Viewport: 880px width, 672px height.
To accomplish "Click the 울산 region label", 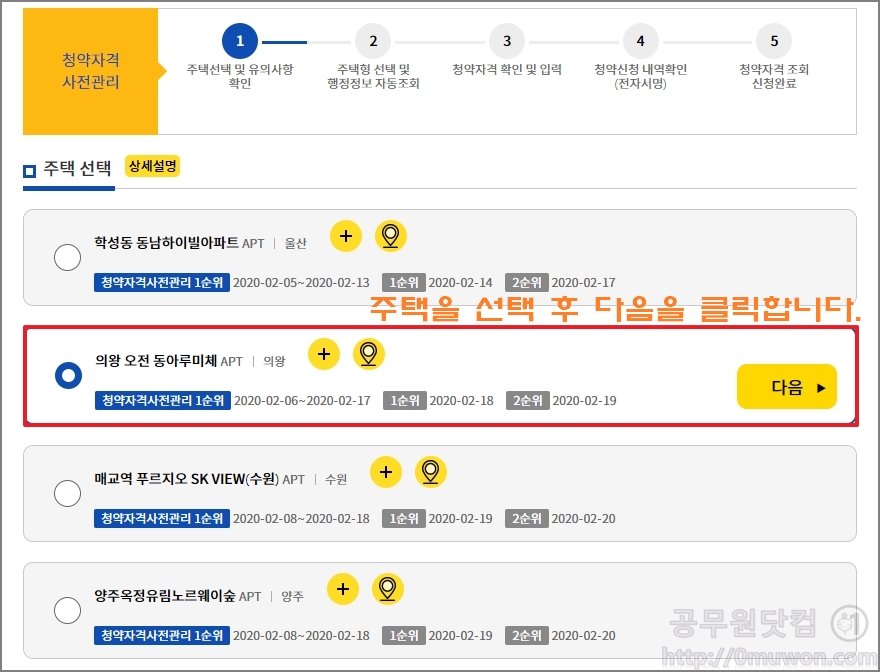I will tap(296, 244).
